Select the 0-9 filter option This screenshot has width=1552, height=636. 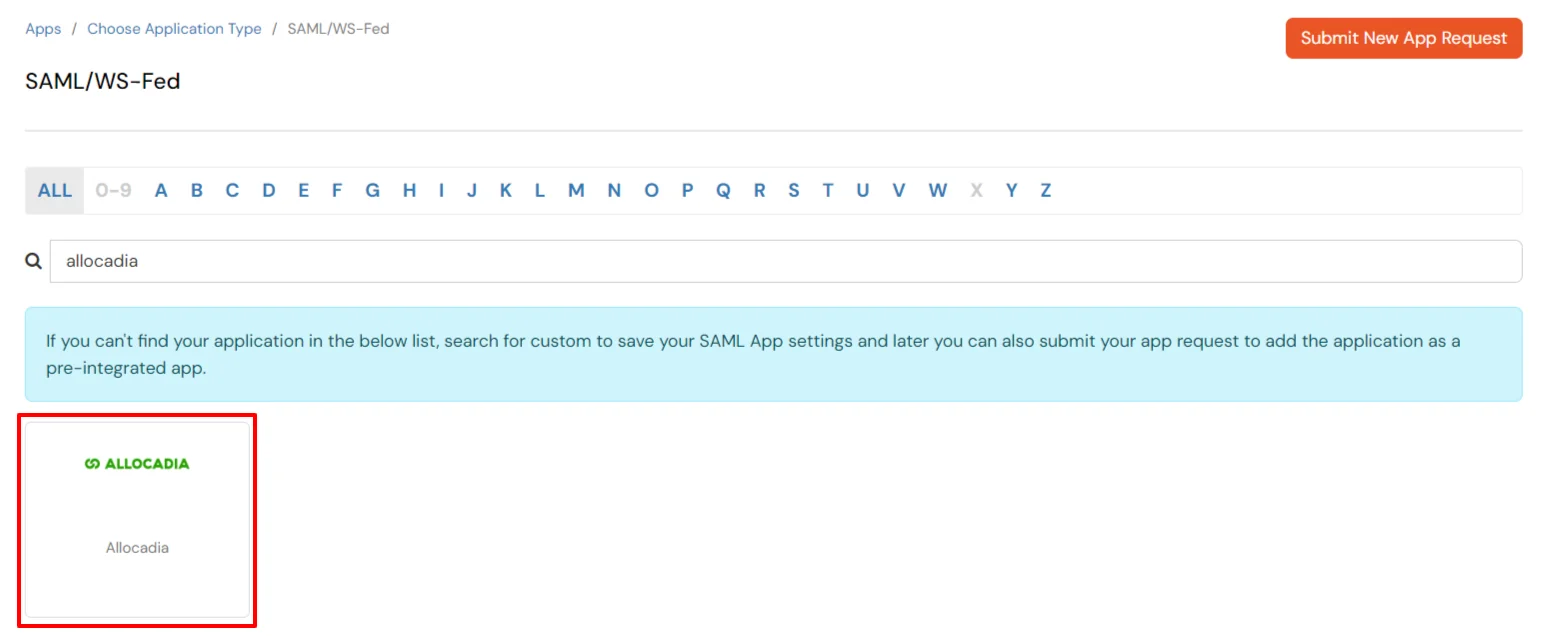111,190
